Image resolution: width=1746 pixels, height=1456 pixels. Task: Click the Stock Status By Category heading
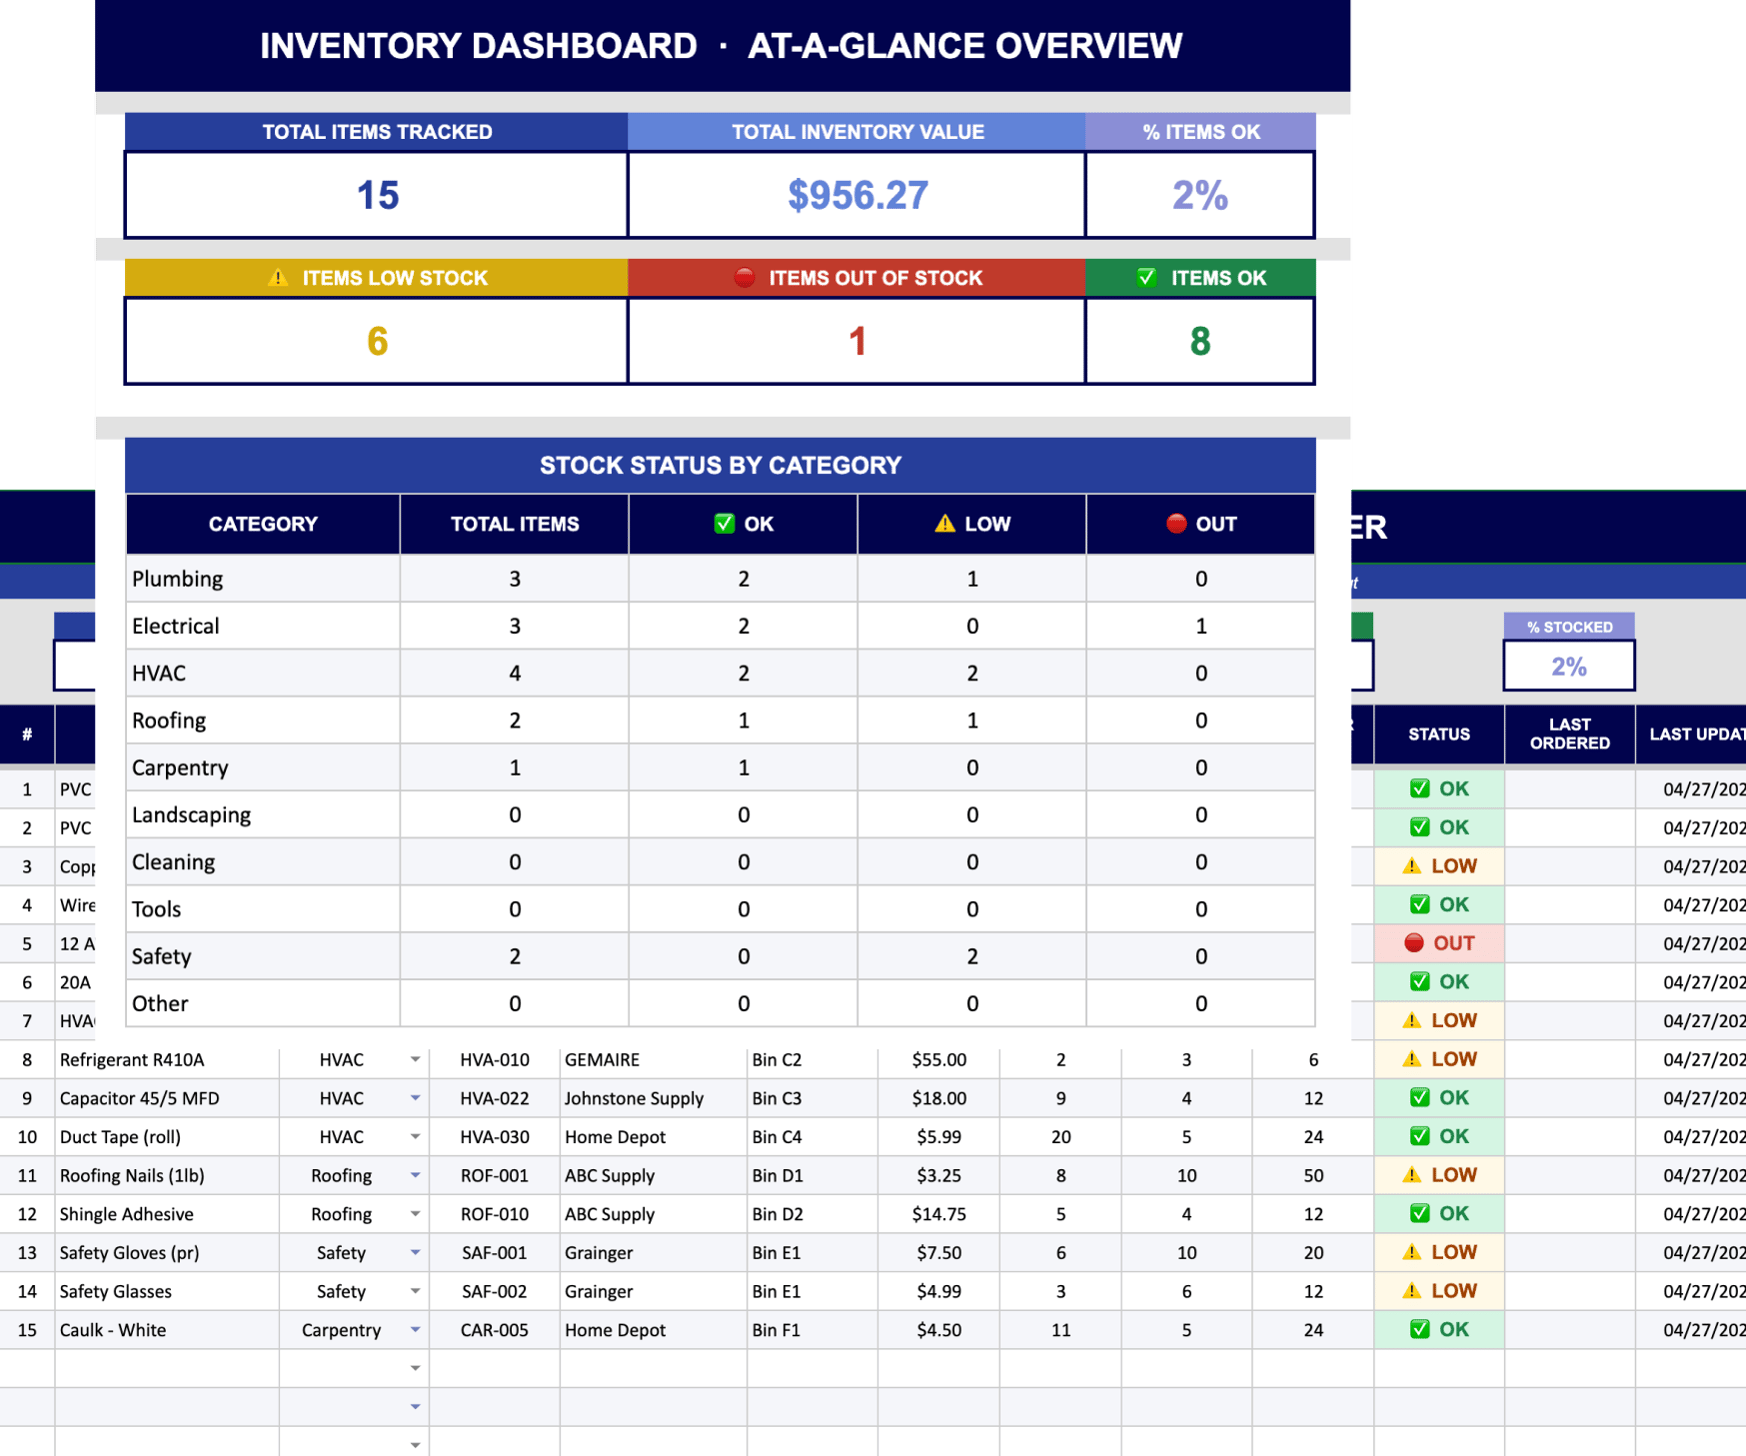click(x=720, y=465)
